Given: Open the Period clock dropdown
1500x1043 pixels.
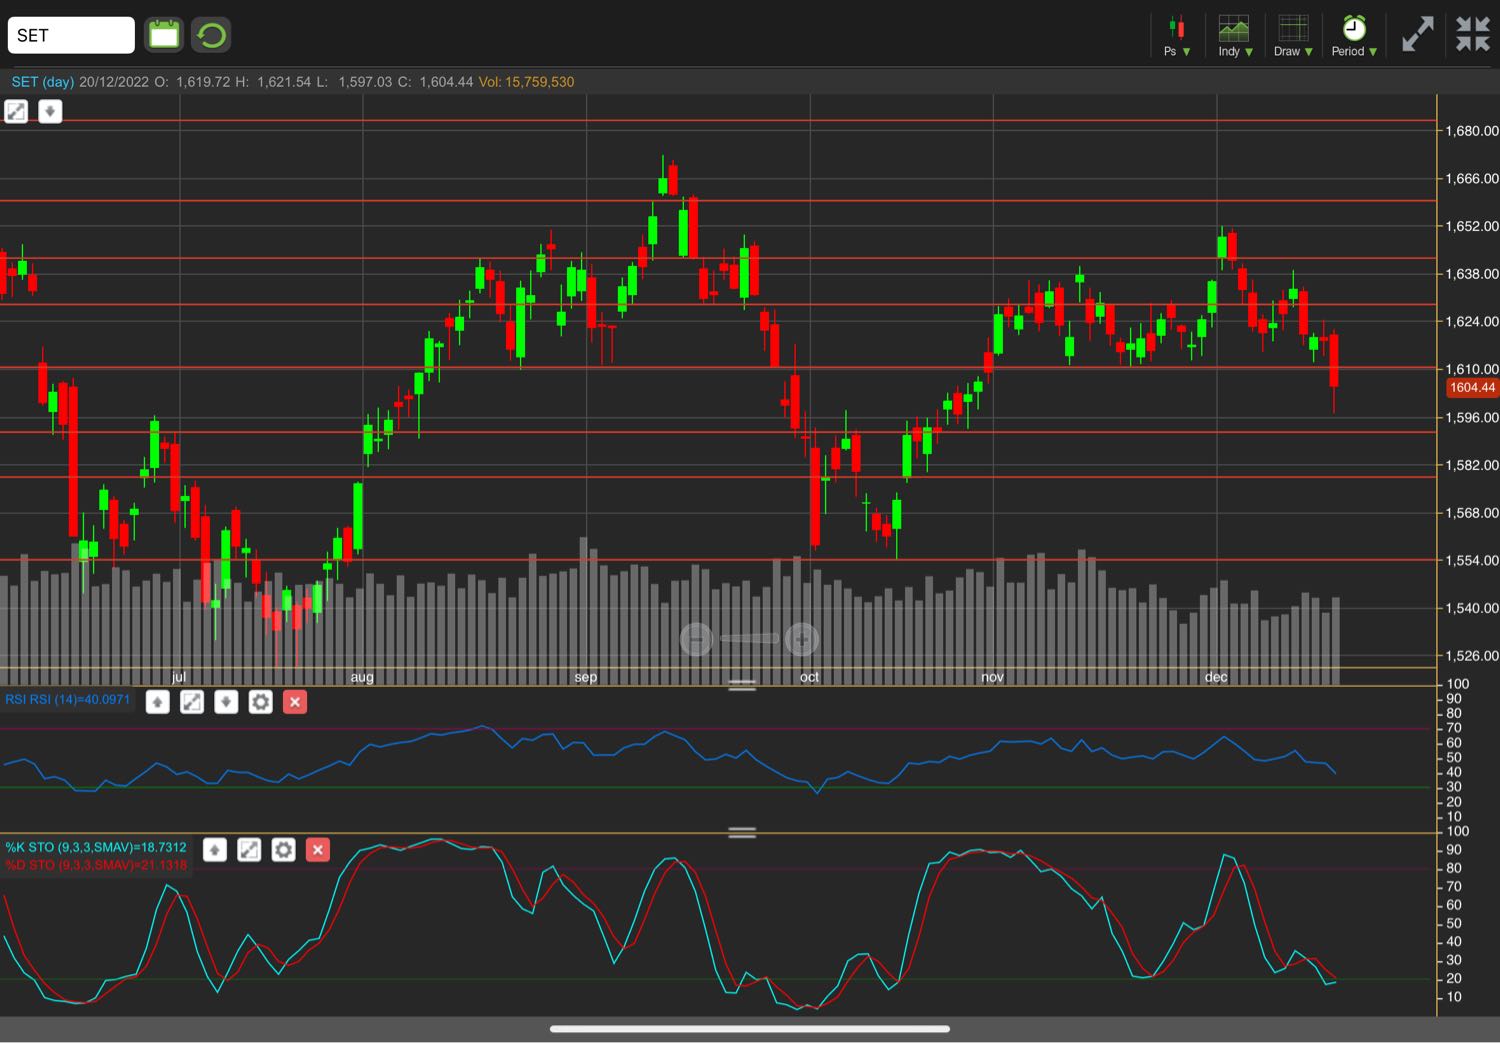Looking at the screenshot, I should [x=1354, y=35].
